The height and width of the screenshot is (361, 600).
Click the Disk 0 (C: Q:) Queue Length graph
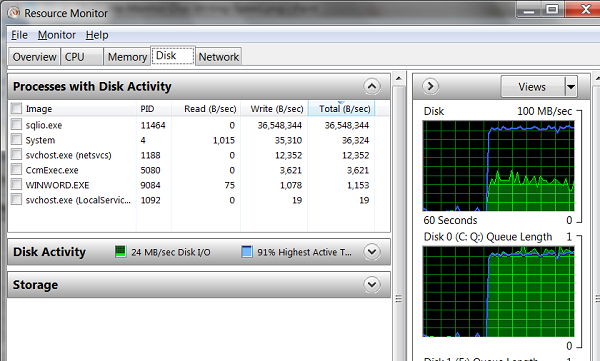[498, 291]
